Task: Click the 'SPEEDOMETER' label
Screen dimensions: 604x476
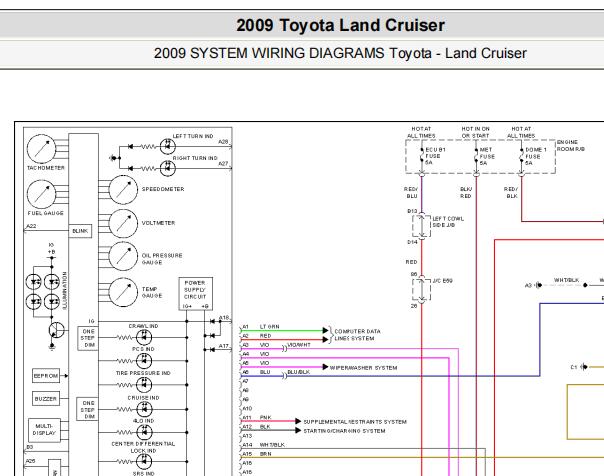Action: click(x=163, y=189)
